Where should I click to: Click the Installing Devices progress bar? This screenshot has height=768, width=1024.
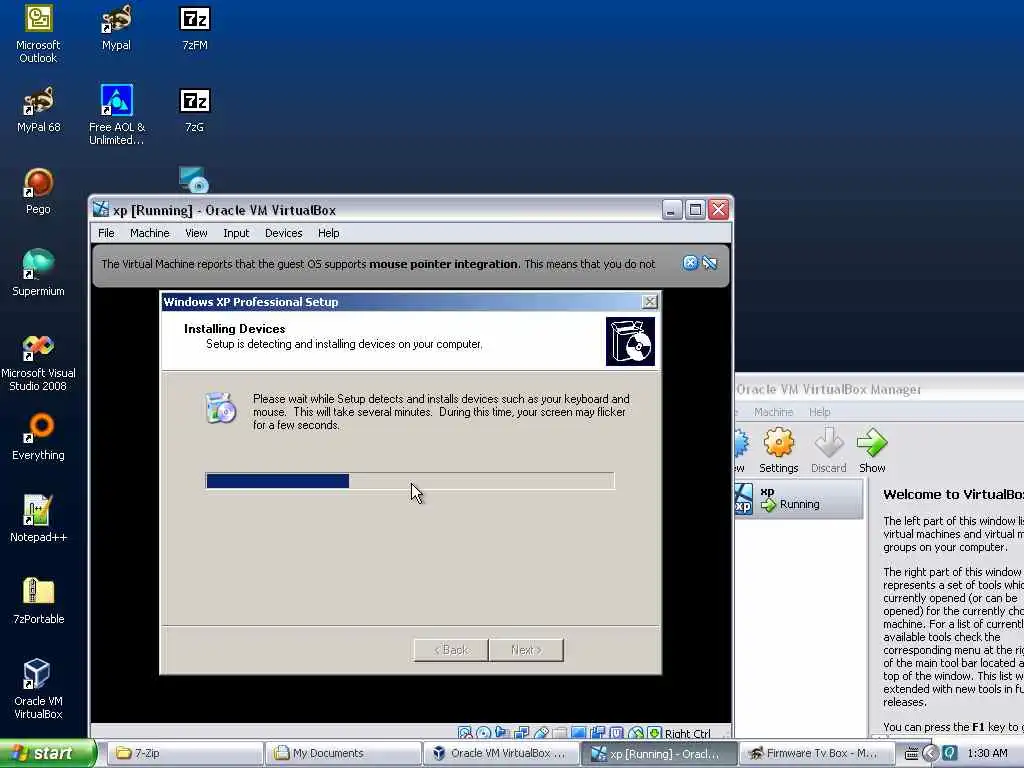coord(409,481)
